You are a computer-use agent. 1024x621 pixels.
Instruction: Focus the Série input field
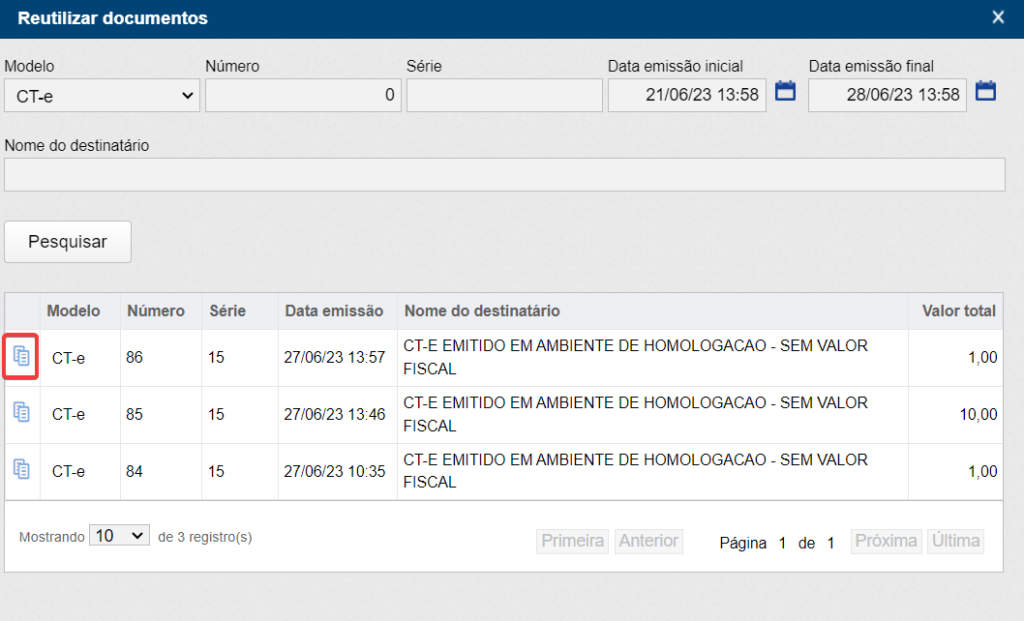tap(504, 96)
